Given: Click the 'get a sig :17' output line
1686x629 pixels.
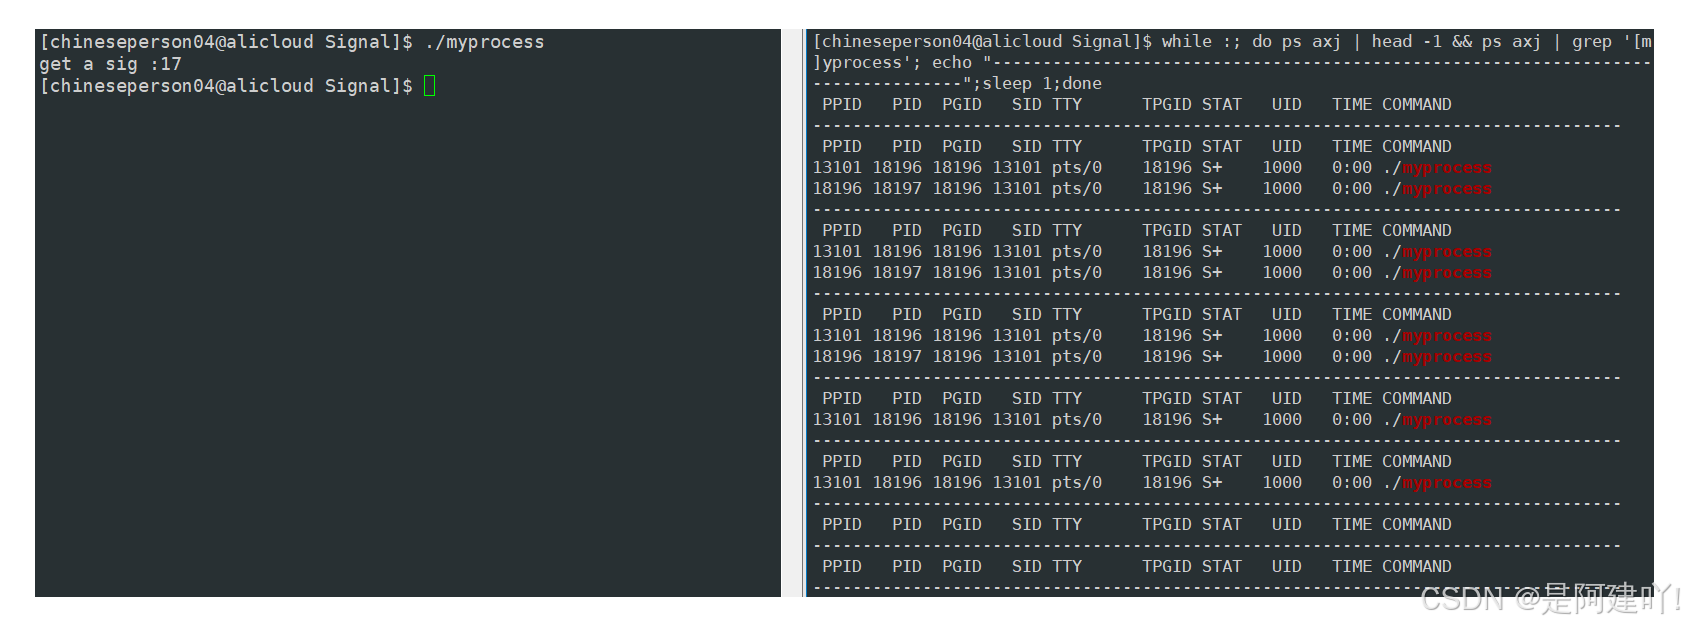Looking at the screenshot, I should 110,64.
